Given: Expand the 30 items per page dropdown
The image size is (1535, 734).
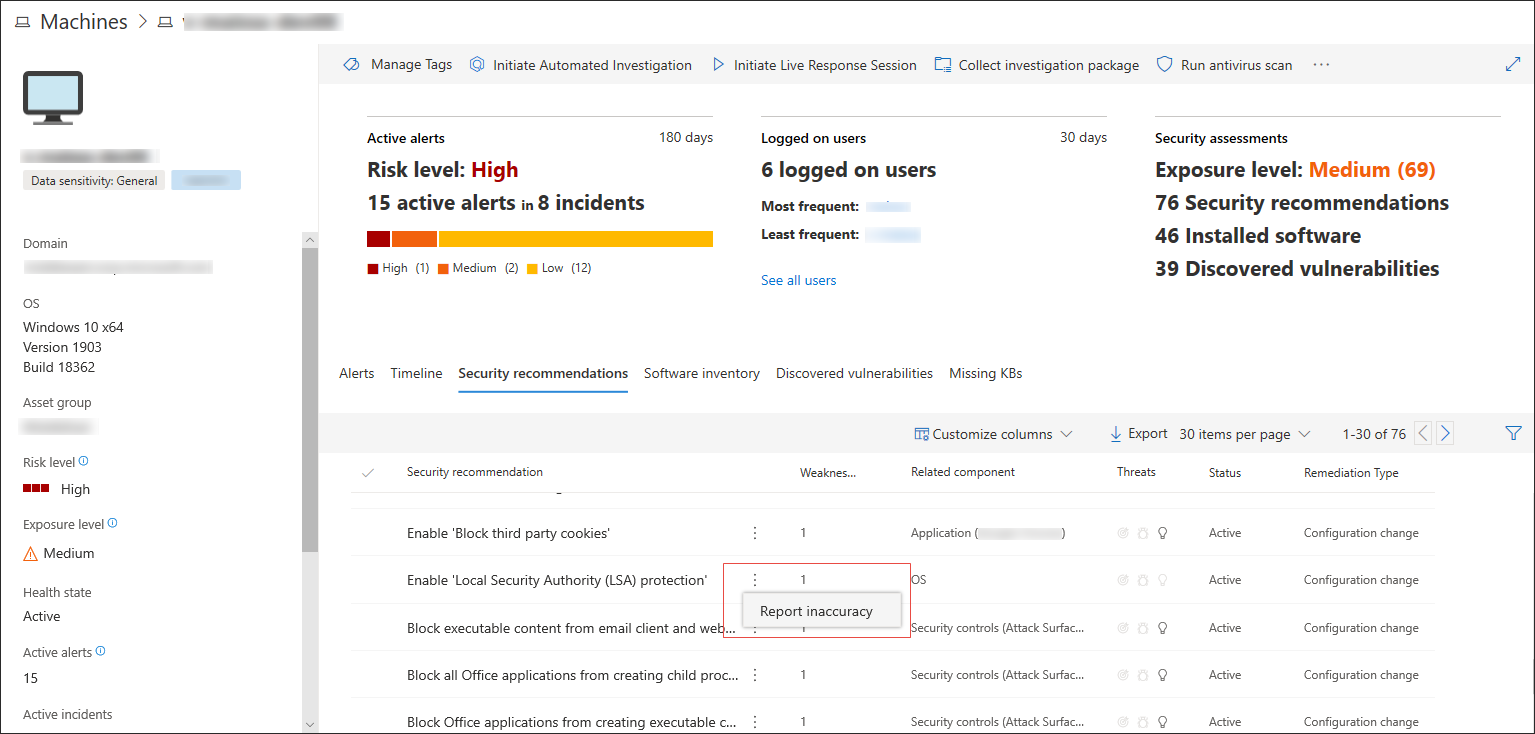Looking at the screenshot, I should point(1244,434).
